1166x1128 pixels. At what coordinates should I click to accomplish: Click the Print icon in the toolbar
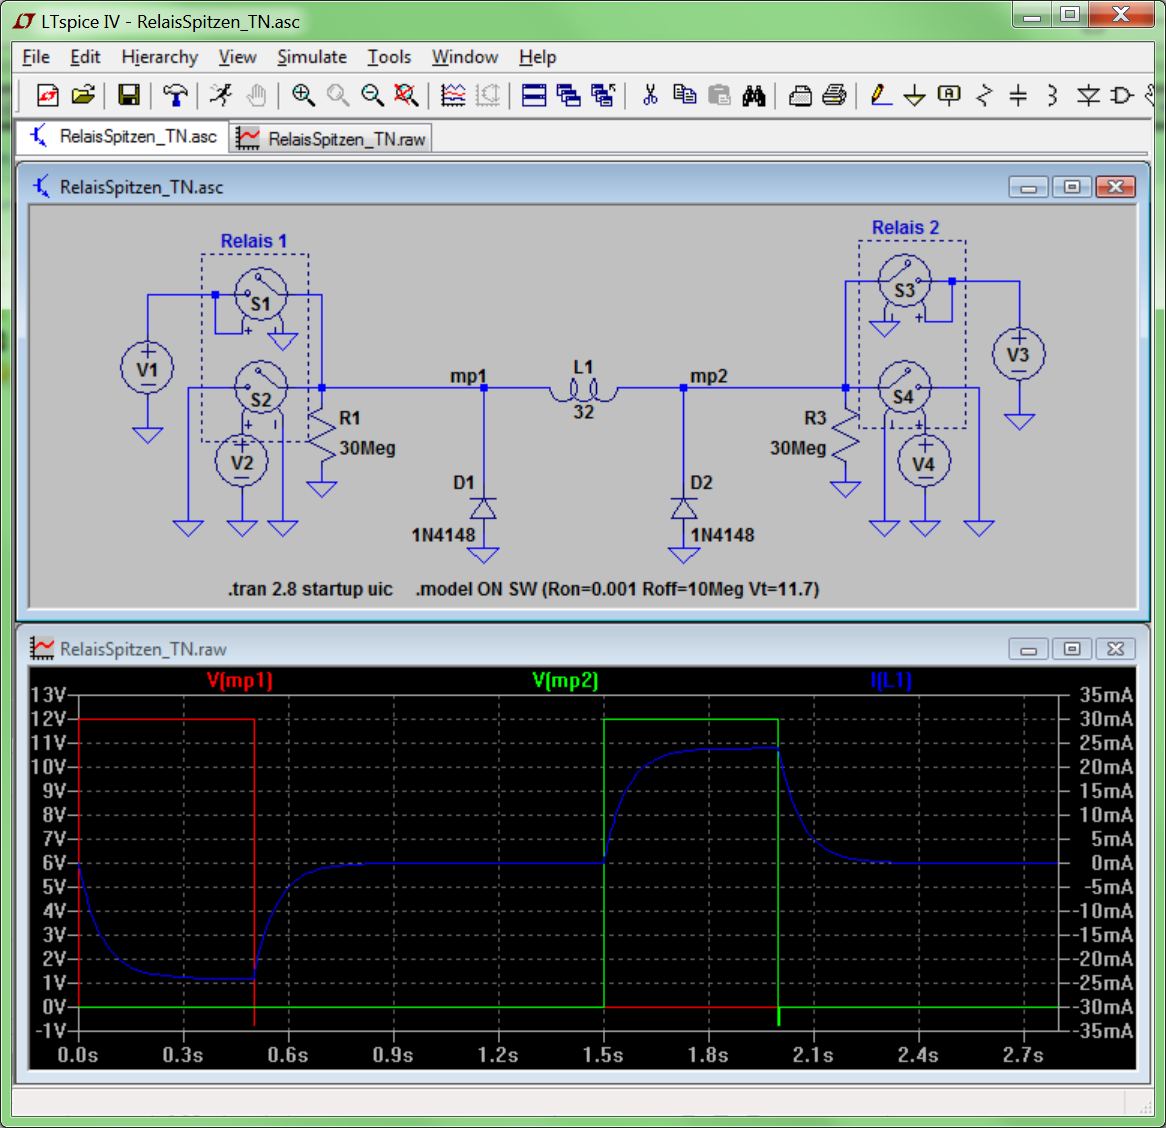834,95
